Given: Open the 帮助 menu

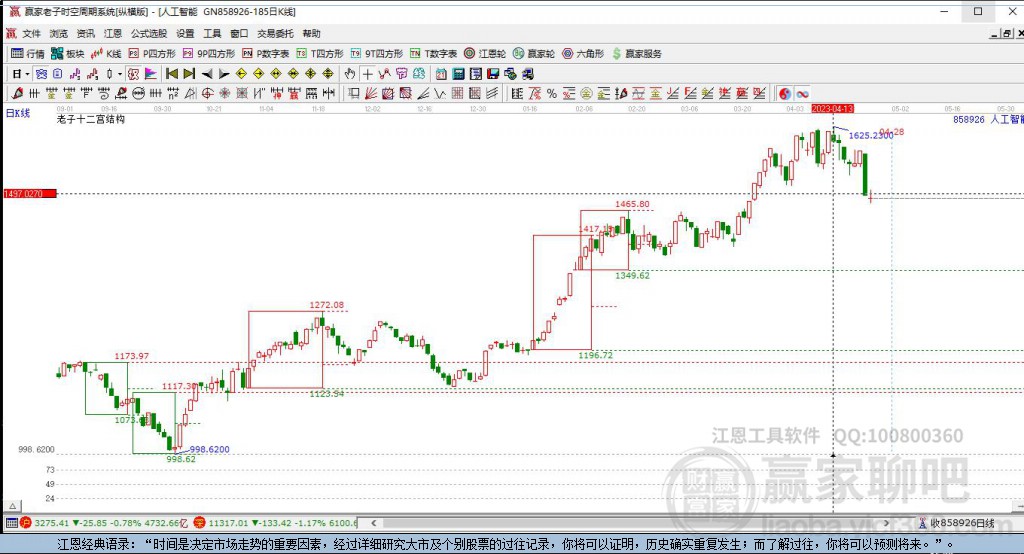Looking at the screenshot, I should 312,33.
